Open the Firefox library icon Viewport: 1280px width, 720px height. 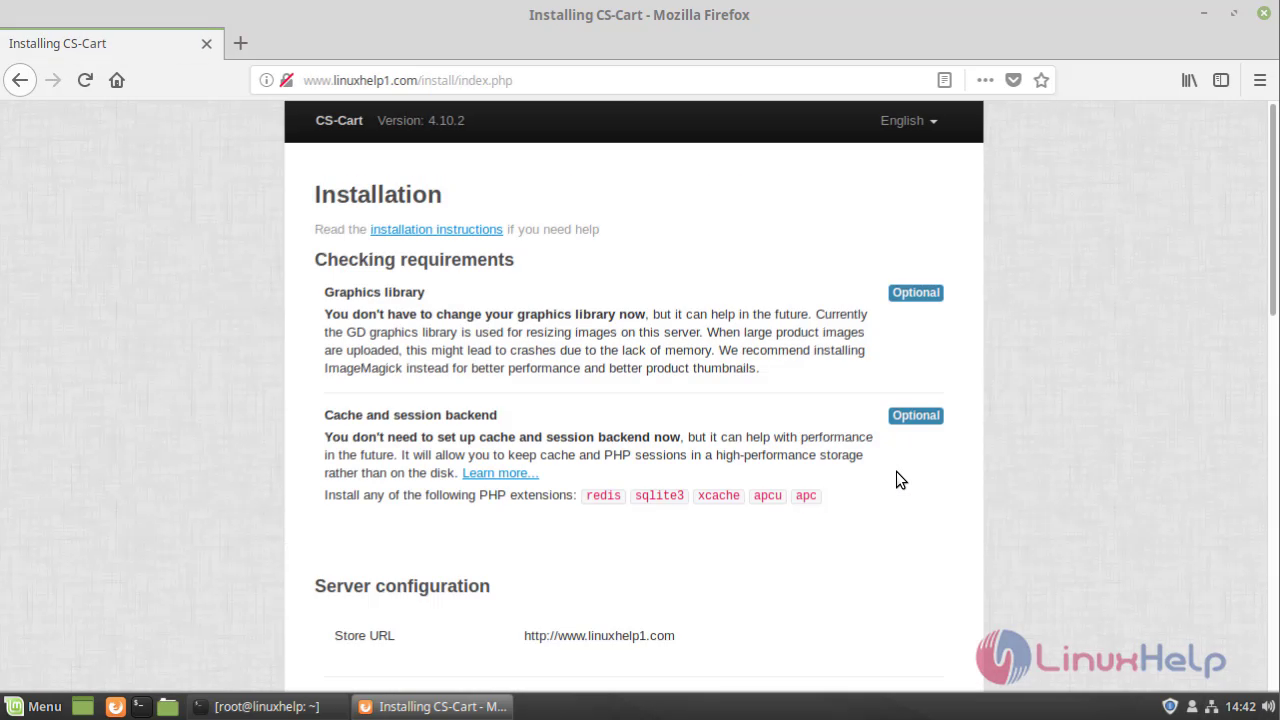(x=1189, y=80)
